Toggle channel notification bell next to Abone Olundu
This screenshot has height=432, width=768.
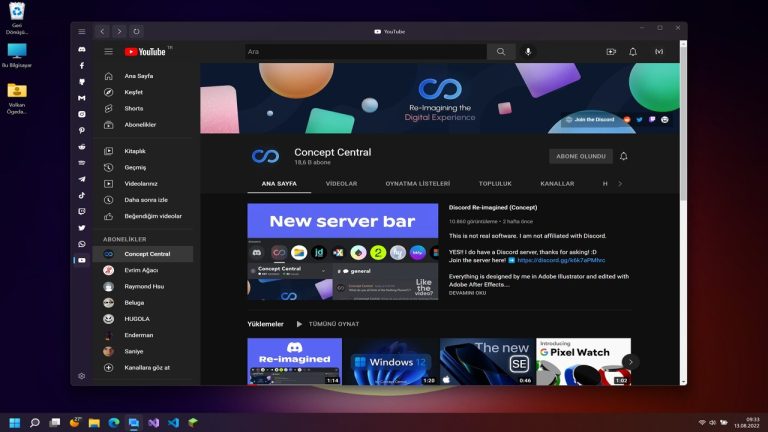[624, 156]
